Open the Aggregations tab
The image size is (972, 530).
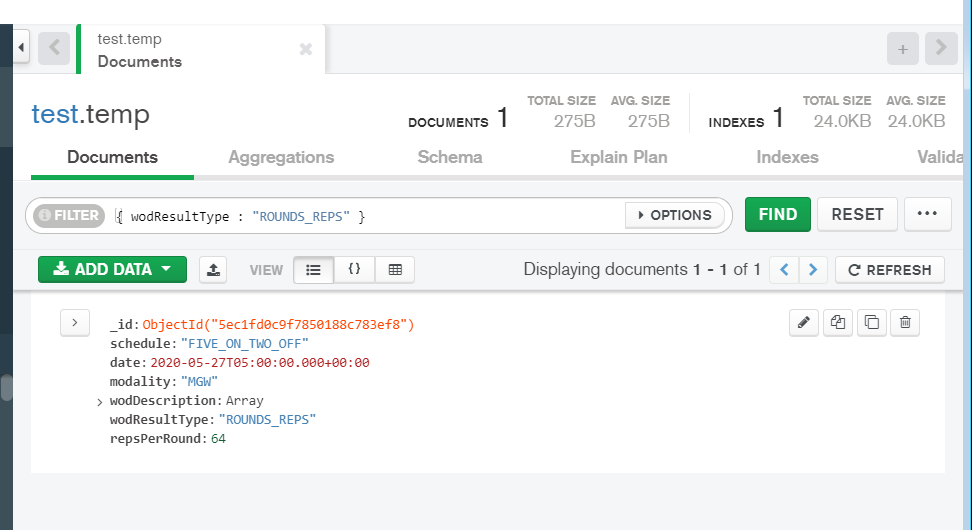tap(281, 157)
